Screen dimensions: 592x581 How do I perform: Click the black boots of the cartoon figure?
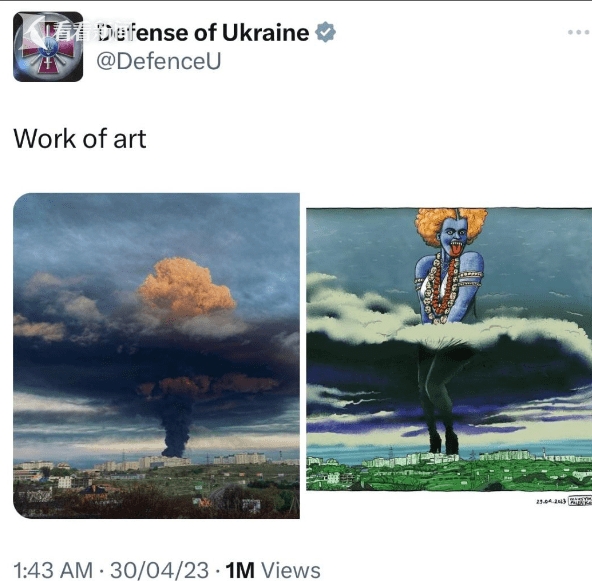(444, 442)
